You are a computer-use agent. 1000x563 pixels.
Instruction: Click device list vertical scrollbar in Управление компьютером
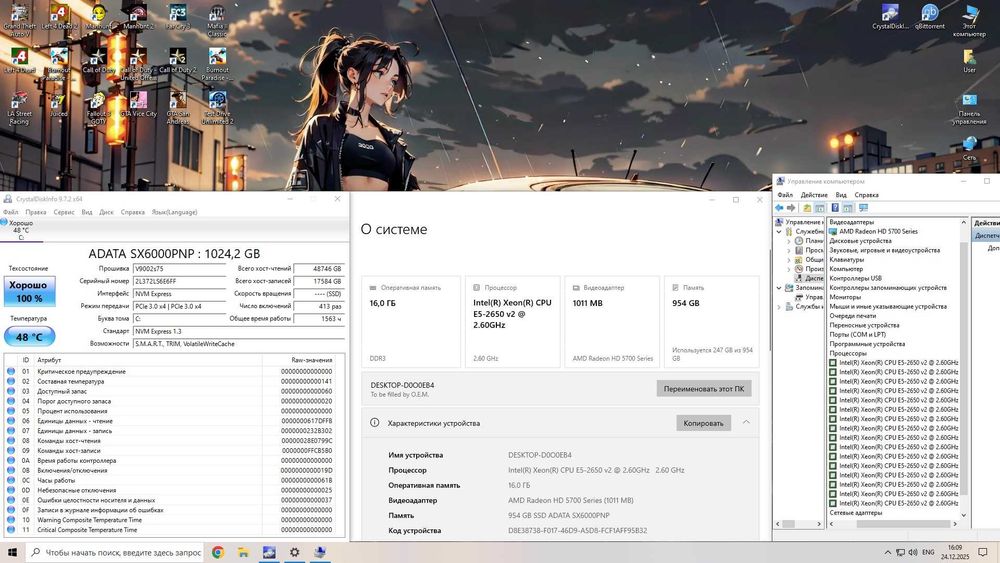click(x=964, y=368)
